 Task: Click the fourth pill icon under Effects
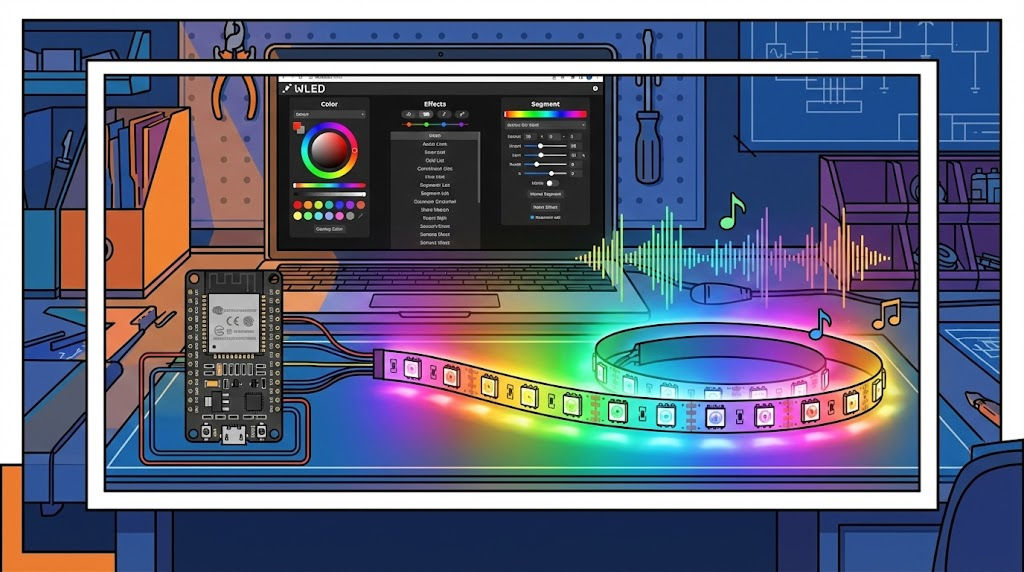click(462, 115)
